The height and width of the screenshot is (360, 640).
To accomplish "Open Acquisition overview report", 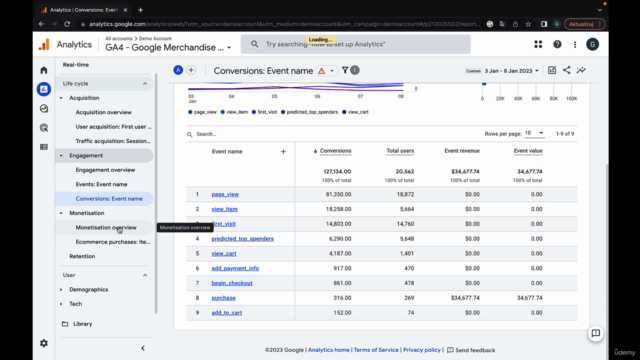I will (104, 112).
